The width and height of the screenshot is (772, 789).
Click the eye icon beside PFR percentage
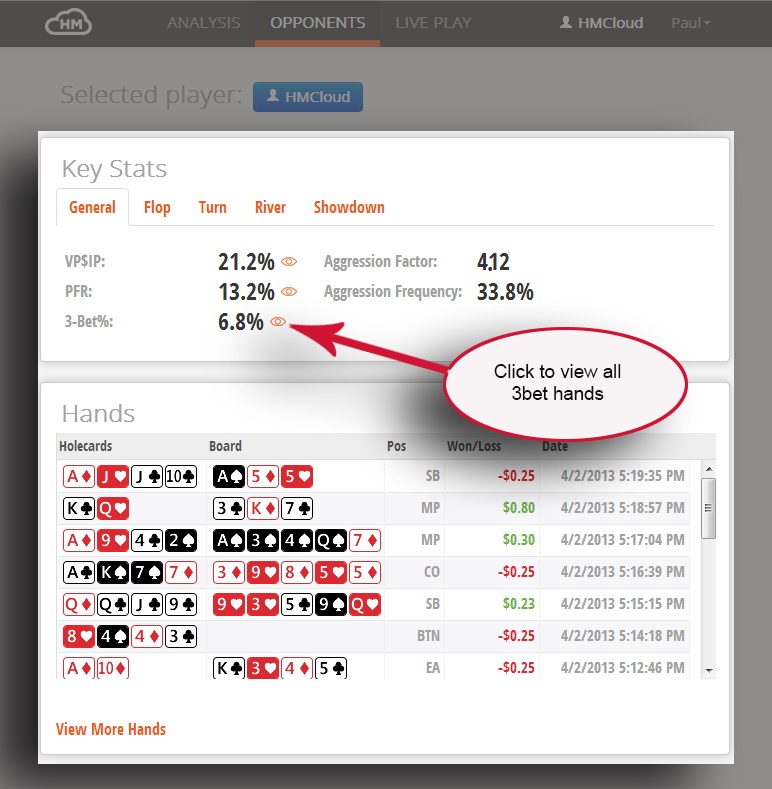(289, 292)
